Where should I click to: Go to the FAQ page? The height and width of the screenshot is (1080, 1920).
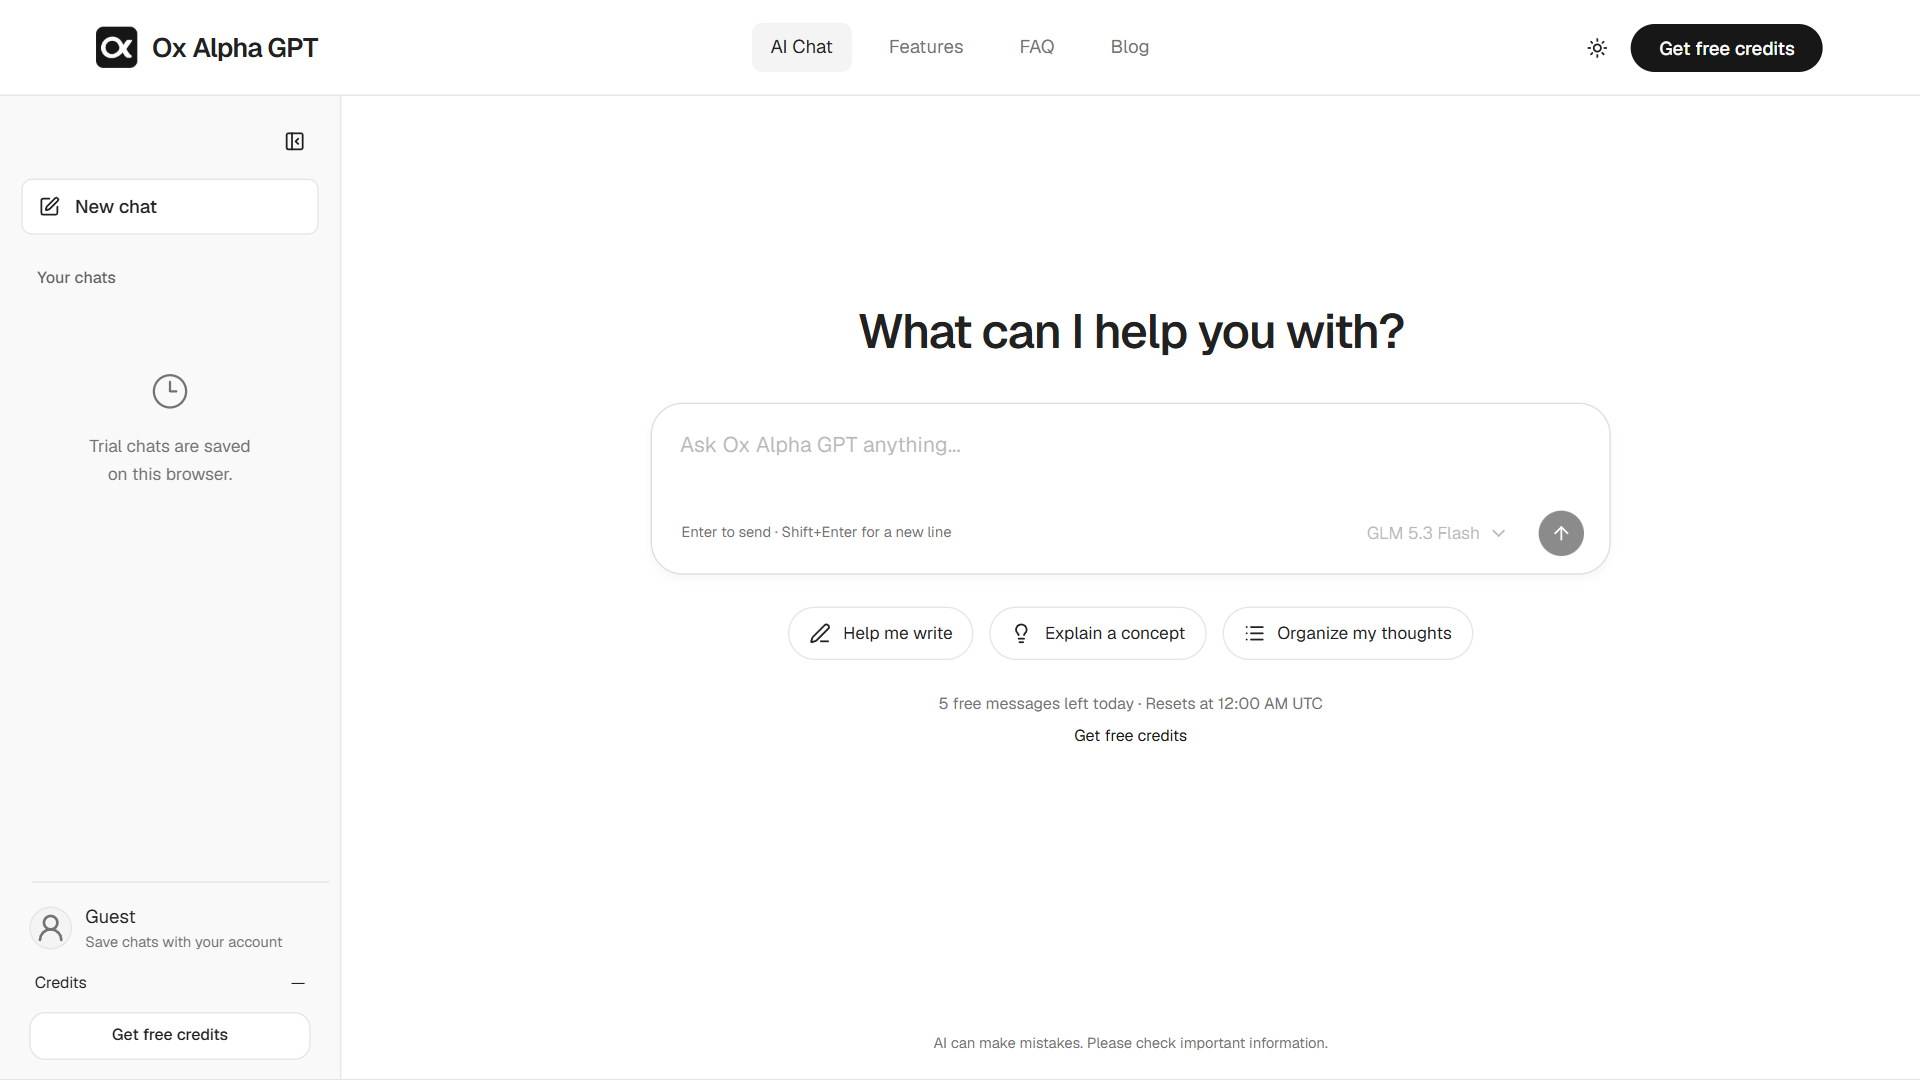click(x=1037, y=47)
